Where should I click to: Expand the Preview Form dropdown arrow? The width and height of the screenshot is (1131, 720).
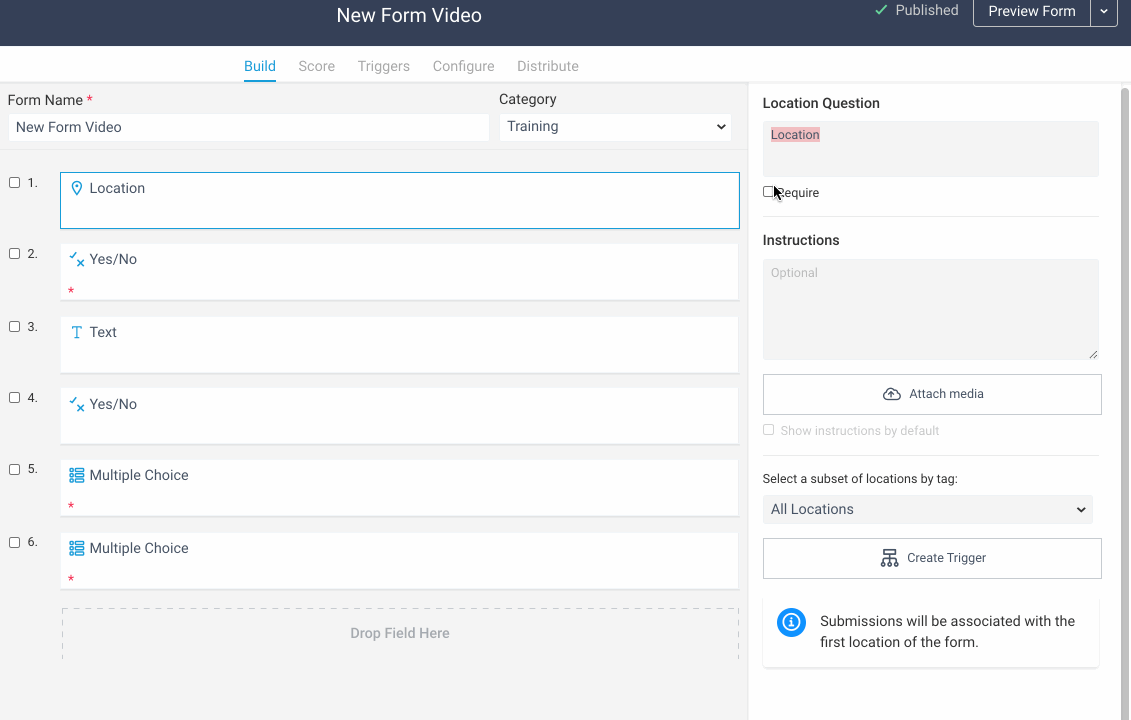click(1104, 13)
